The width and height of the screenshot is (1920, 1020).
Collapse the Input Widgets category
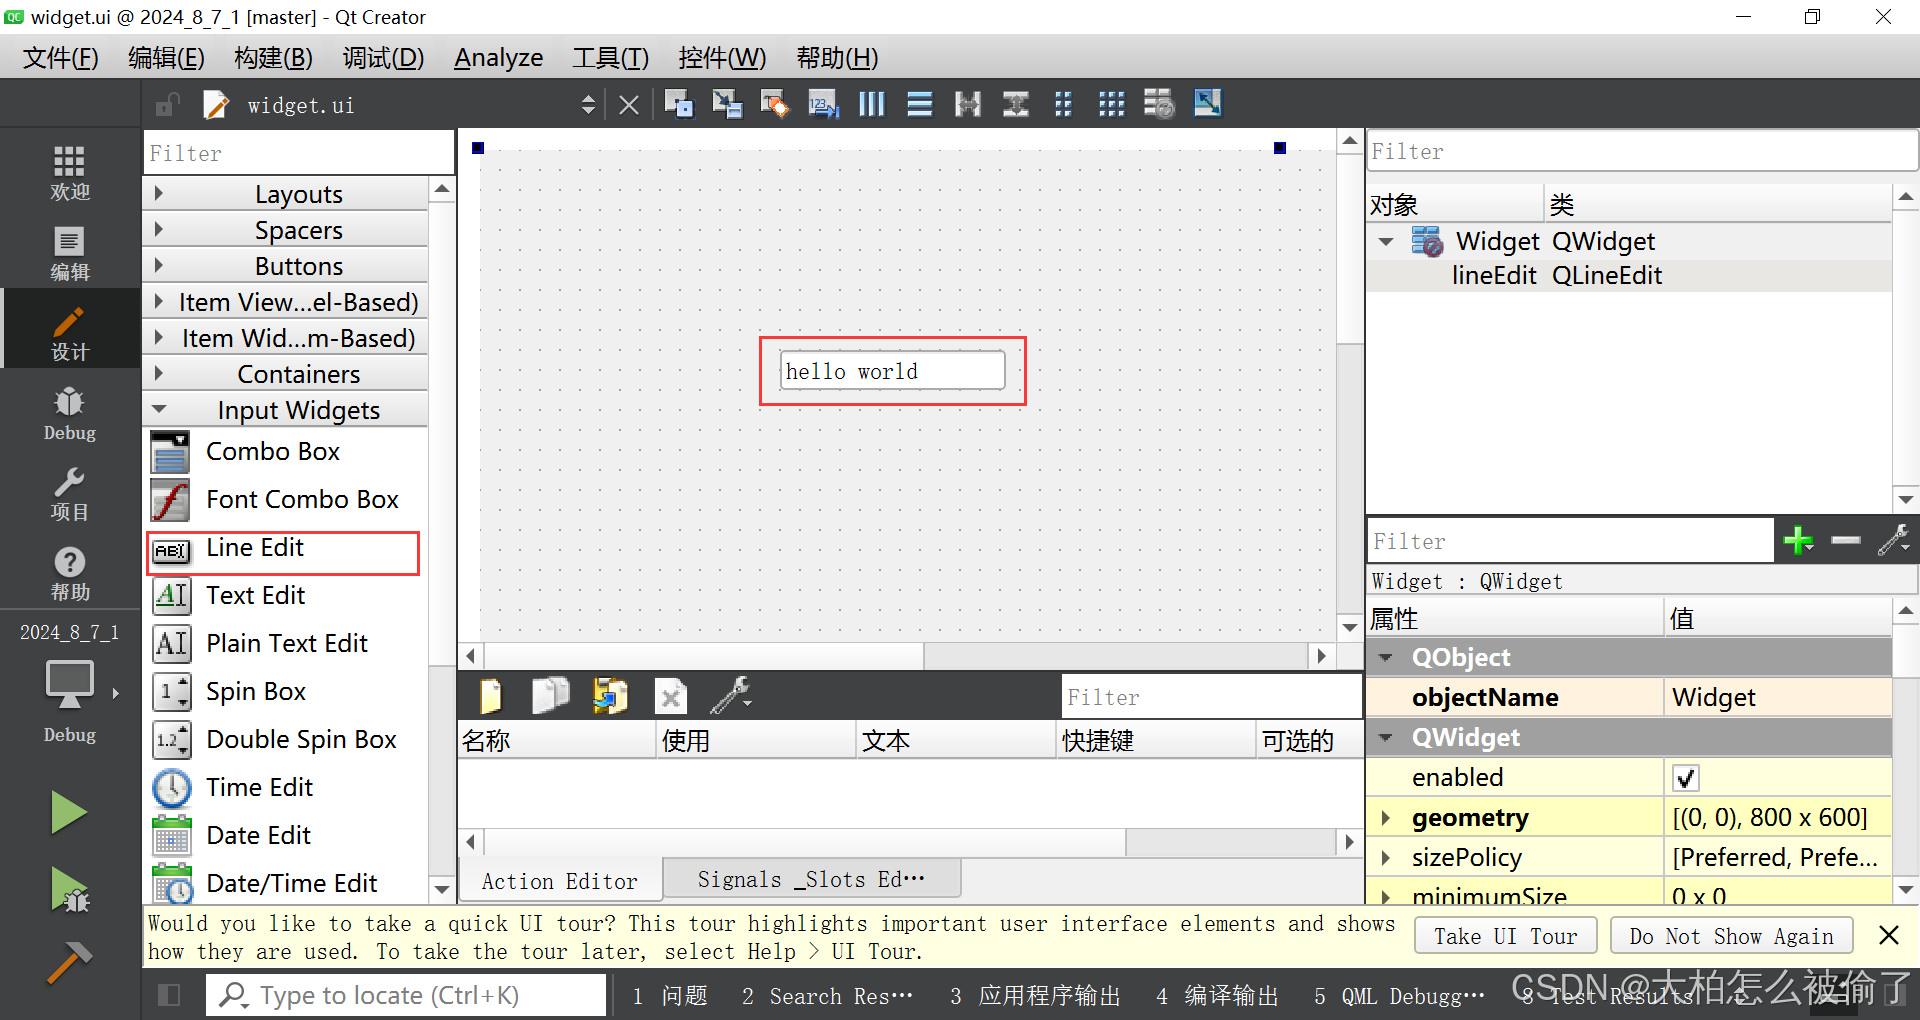(158, 409)
